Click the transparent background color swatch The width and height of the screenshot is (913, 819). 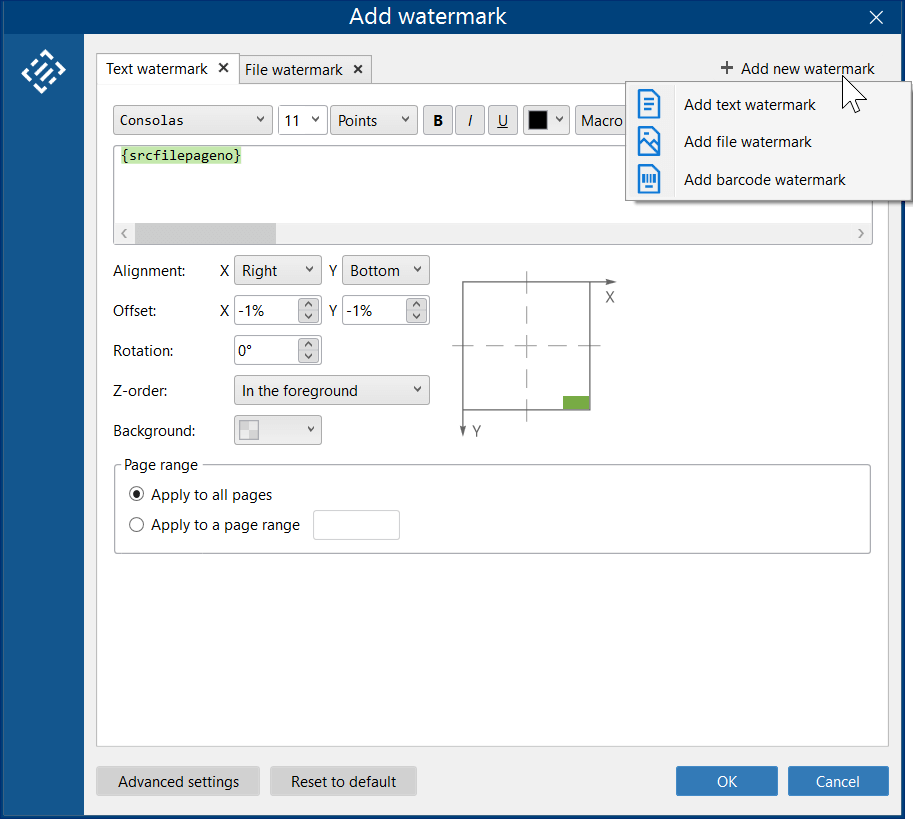click(x=249, y=430)
